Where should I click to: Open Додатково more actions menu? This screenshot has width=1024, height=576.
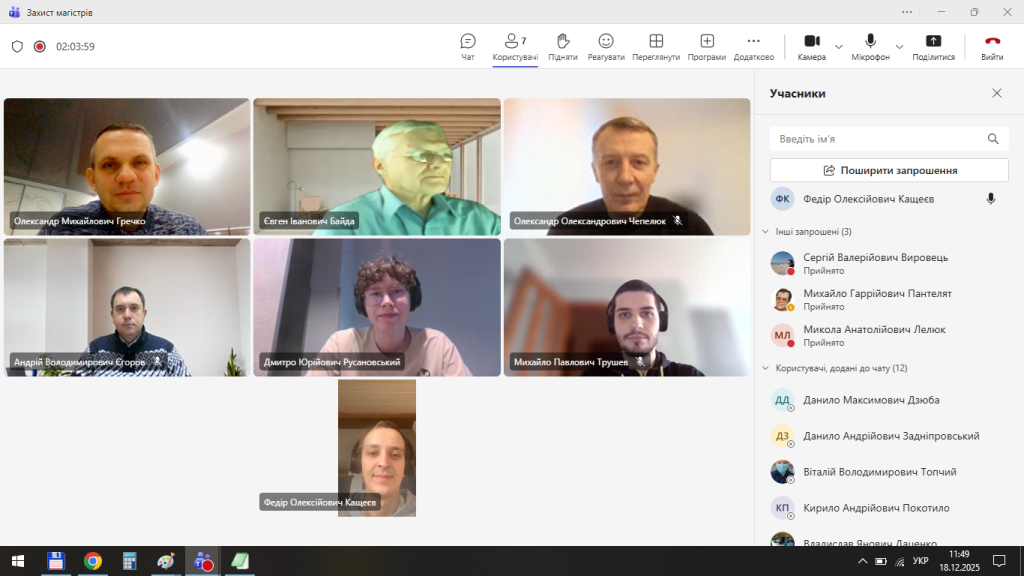pyautogui.click(x=754, y=47)
